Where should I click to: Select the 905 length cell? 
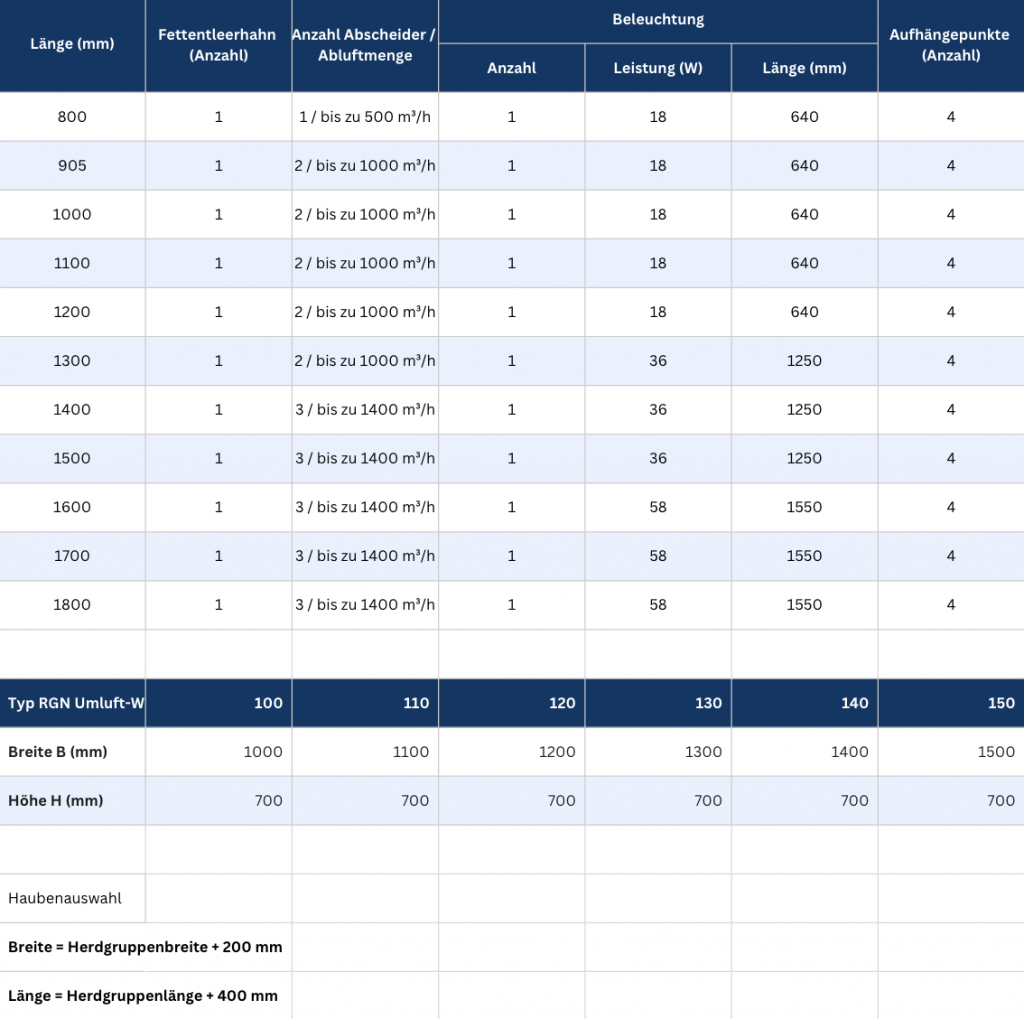pyautogui.click(x=72, y=166)
